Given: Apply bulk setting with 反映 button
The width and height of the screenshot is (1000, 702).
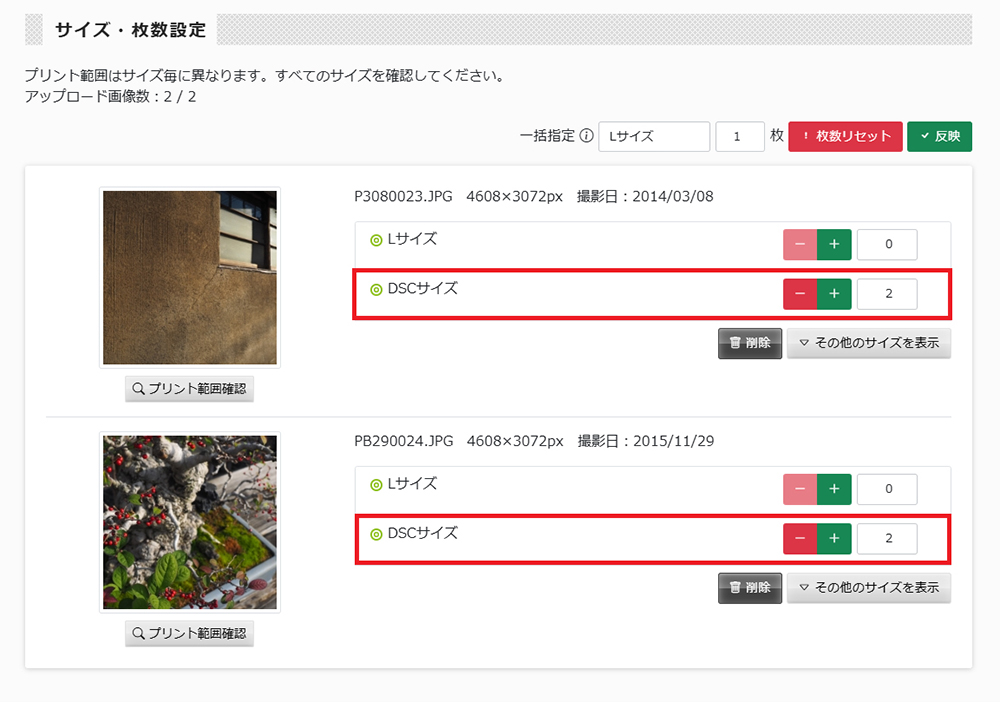Looking at the screenshot, I should 939,137.
